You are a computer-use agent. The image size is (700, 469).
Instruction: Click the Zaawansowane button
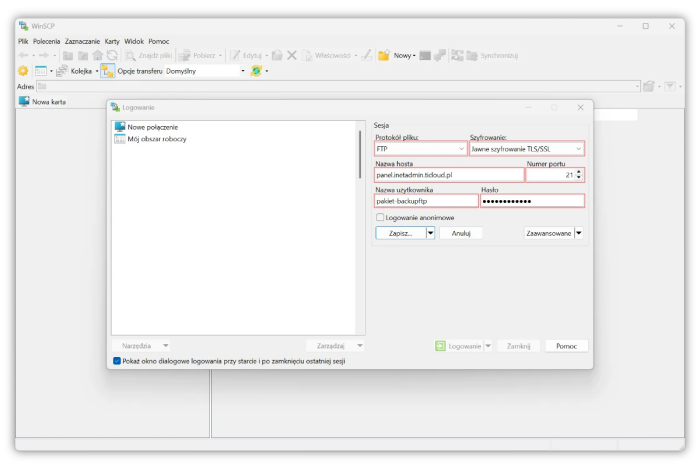pyautogui.click(x=549, y=233)
